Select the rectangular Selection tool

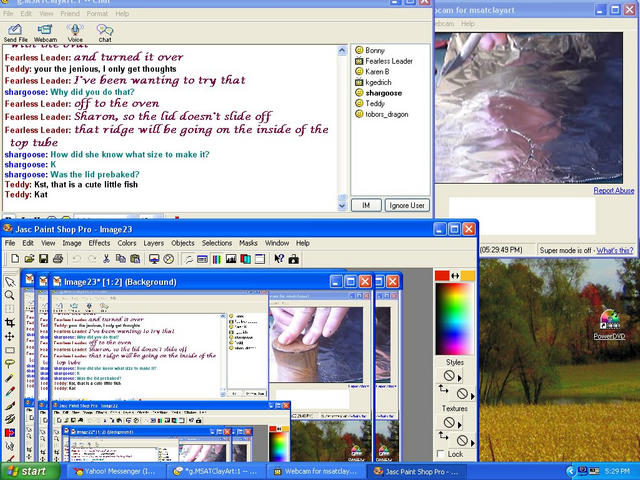[x=10, y=350]
